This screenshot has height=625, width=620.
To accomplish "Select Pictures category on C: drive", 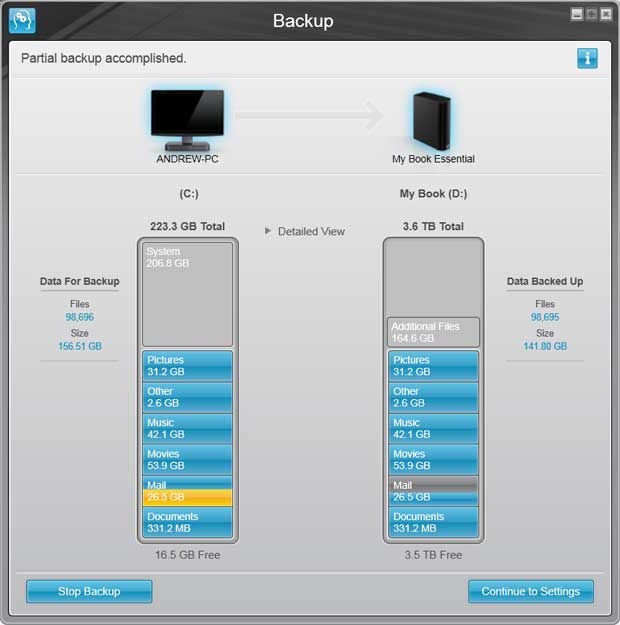I will click(187, 366).
